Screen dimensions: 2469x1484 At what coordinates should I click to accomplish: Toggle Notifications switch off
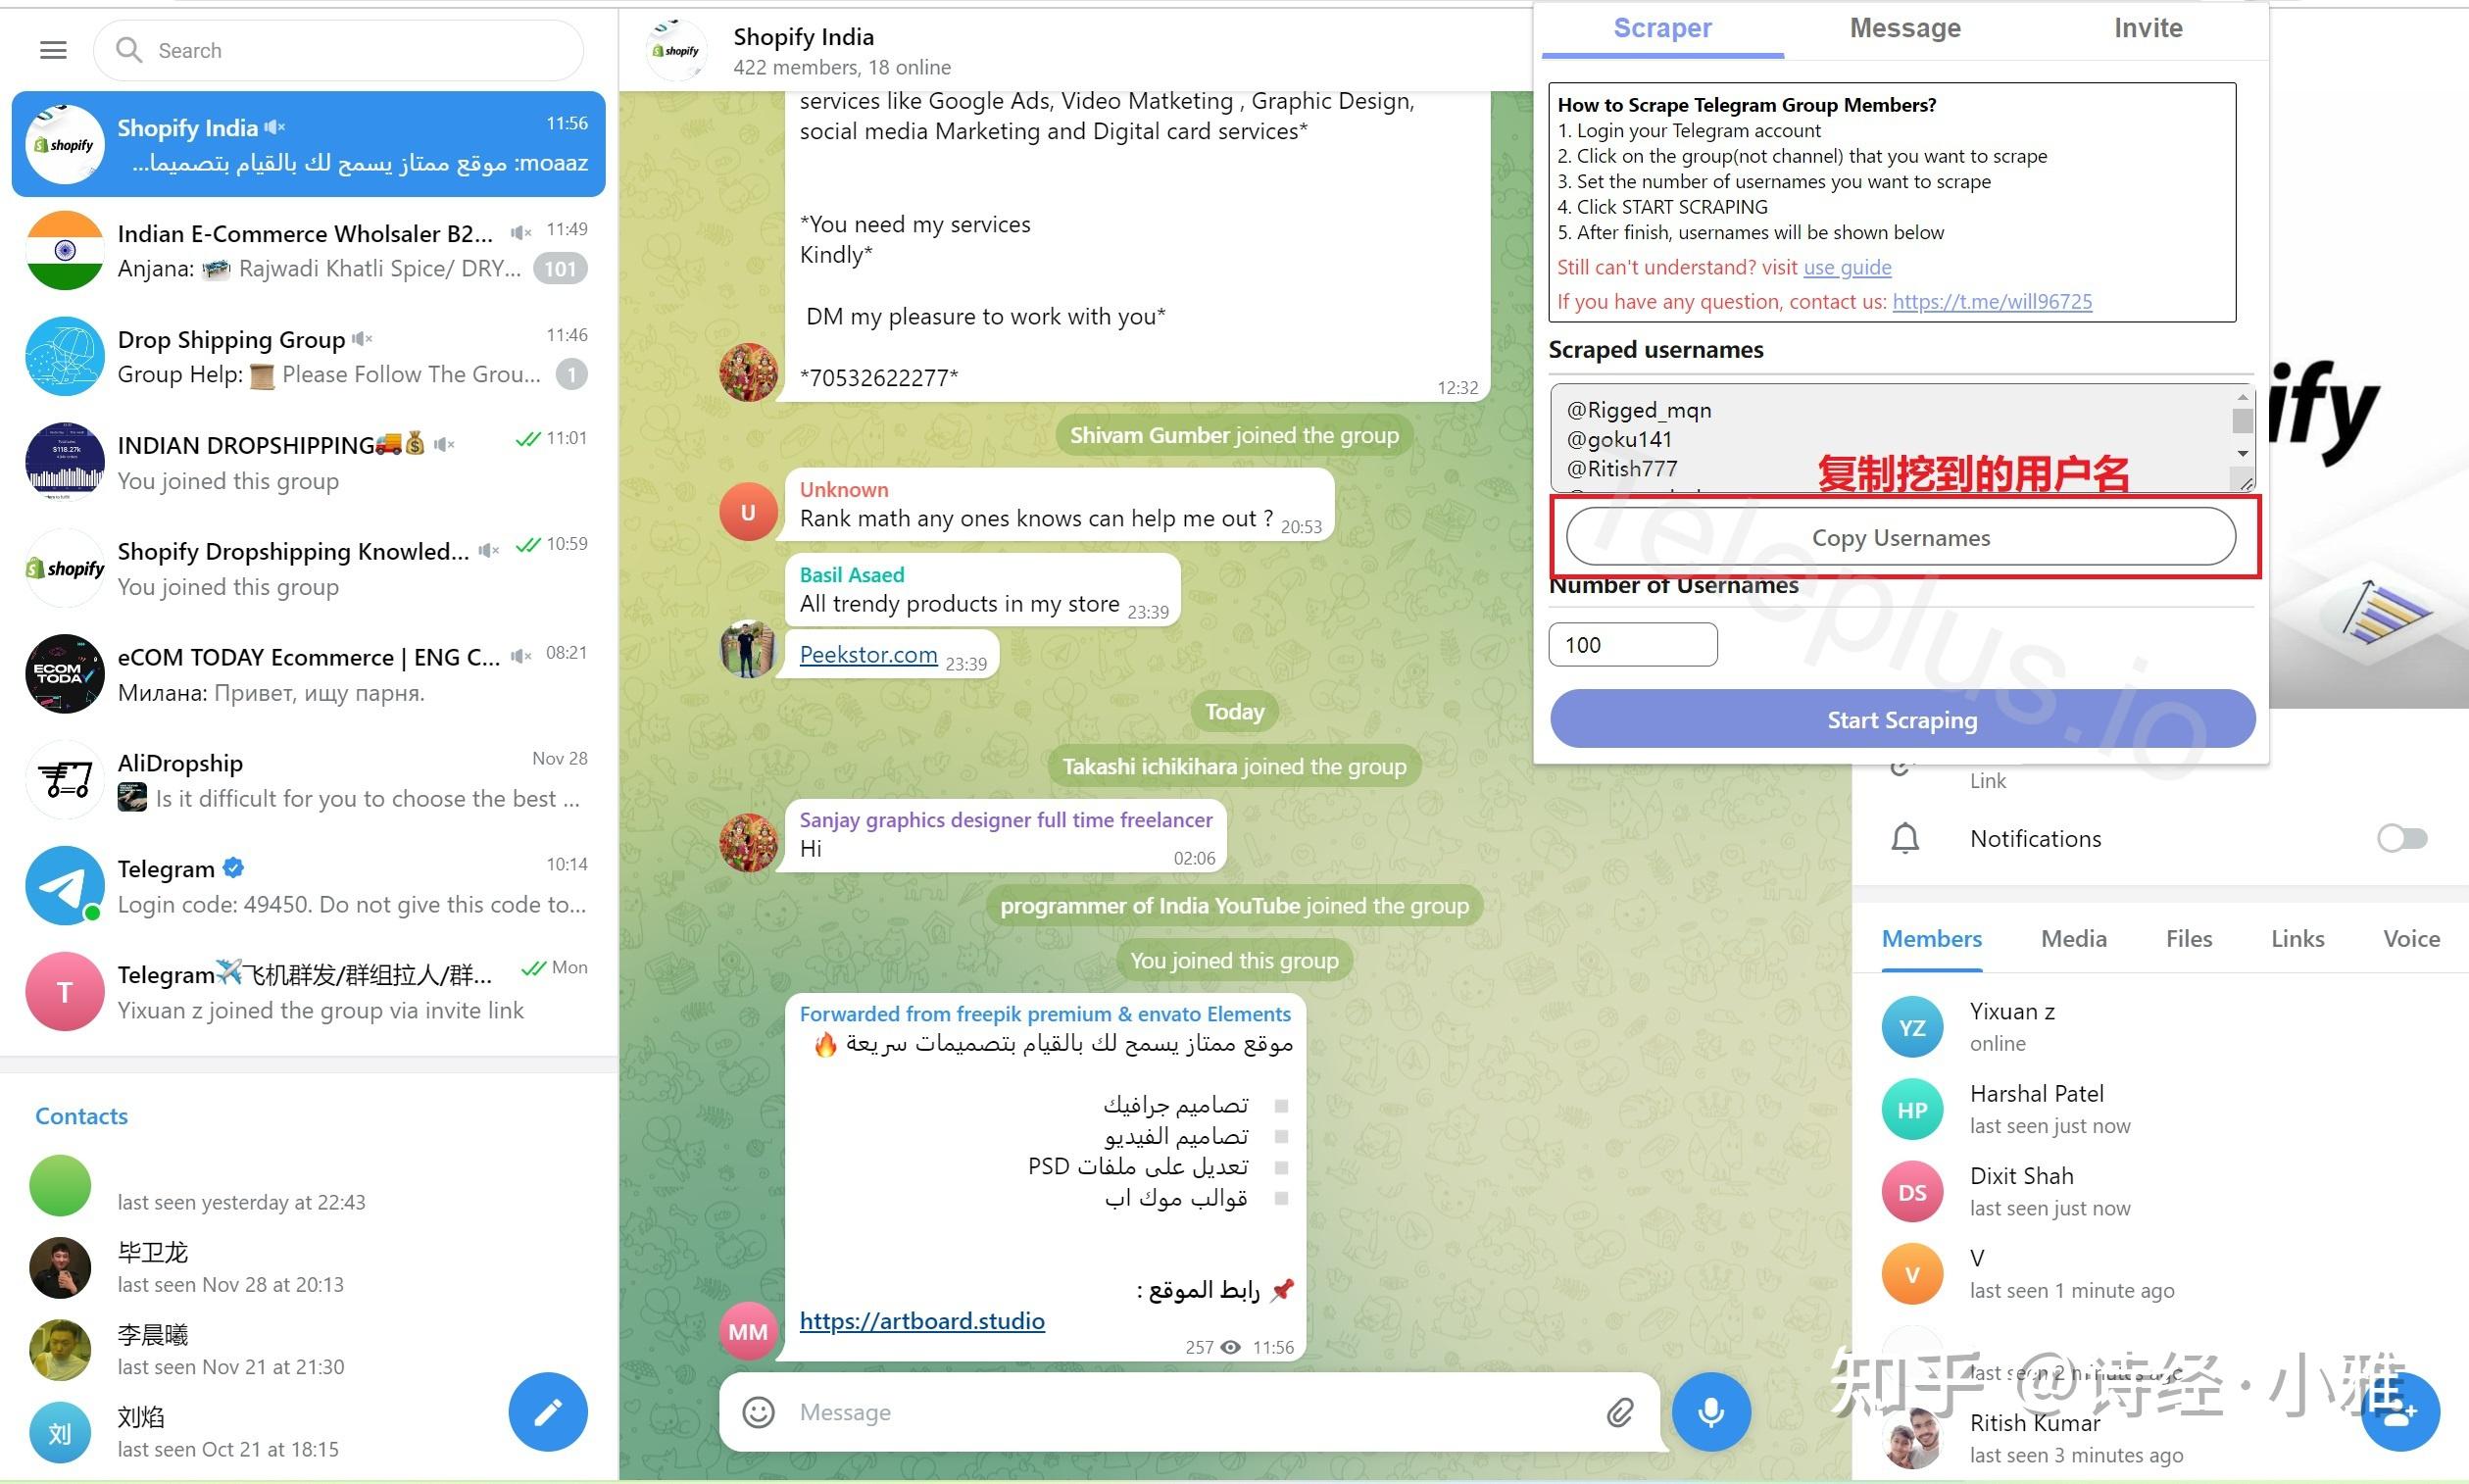2403,836
